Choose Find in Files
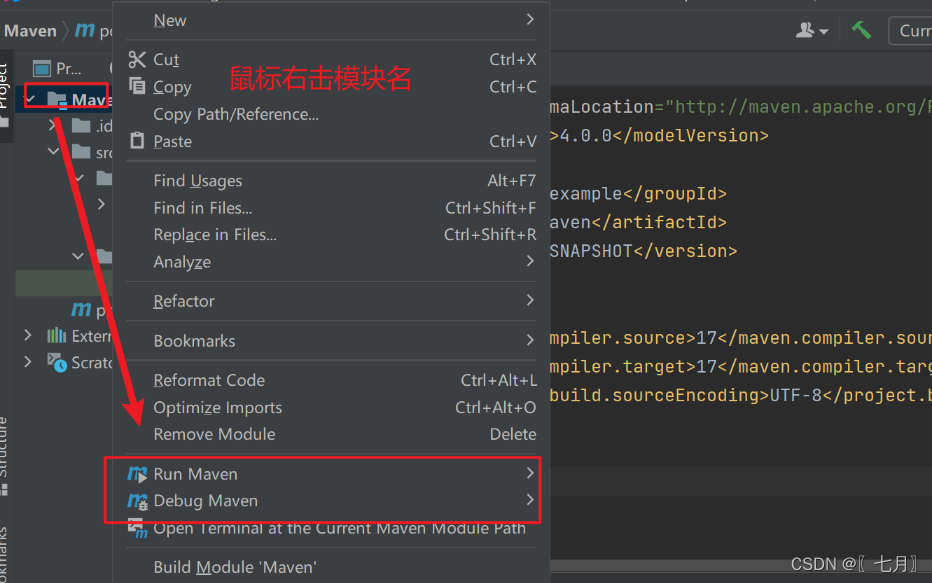Screen dimensions: 932x583 tap(331, 208)
